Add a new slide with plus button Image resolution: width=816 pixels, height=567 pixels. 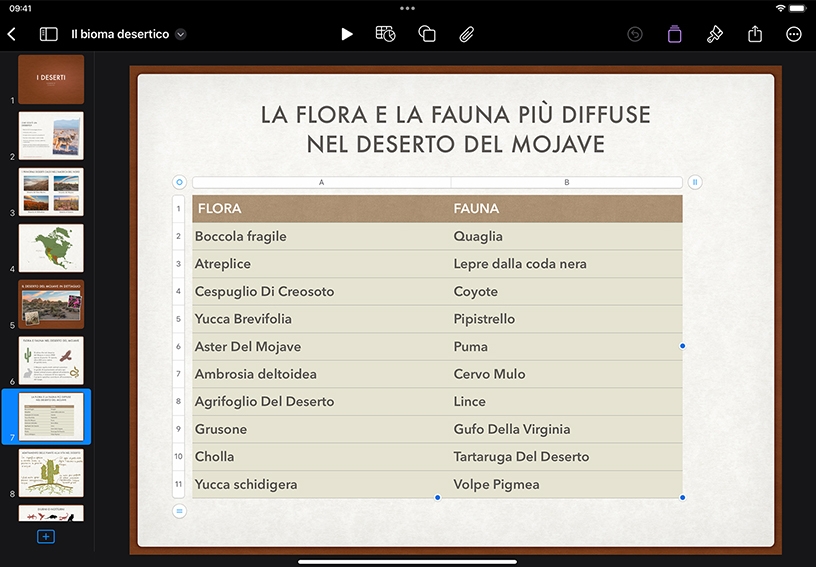[x=46, y=536]
